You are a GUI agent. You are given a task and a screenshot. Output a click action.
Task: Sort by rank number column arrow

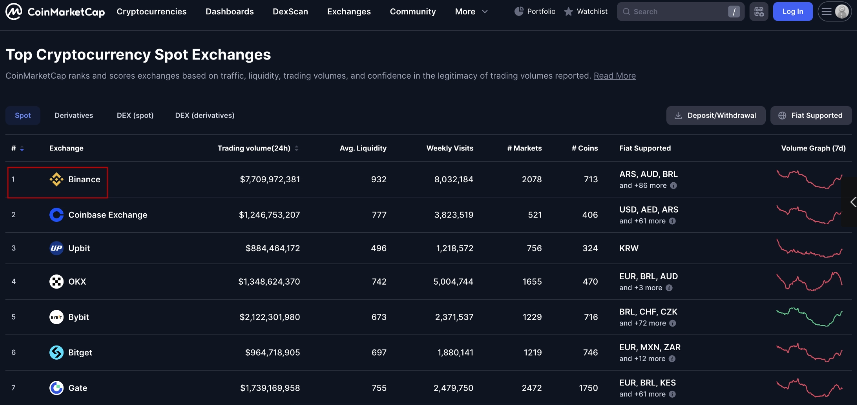coord(22,149)
